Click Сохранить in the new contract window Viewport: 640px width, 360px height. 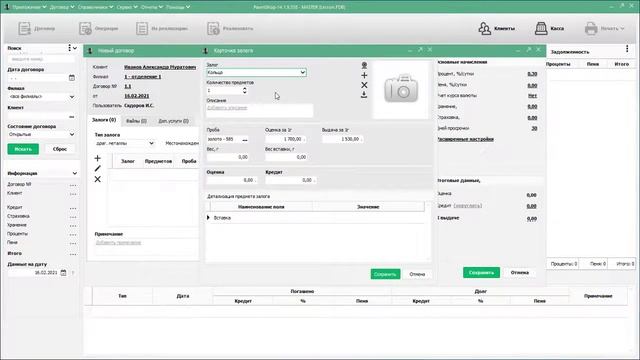coord(481,272)
